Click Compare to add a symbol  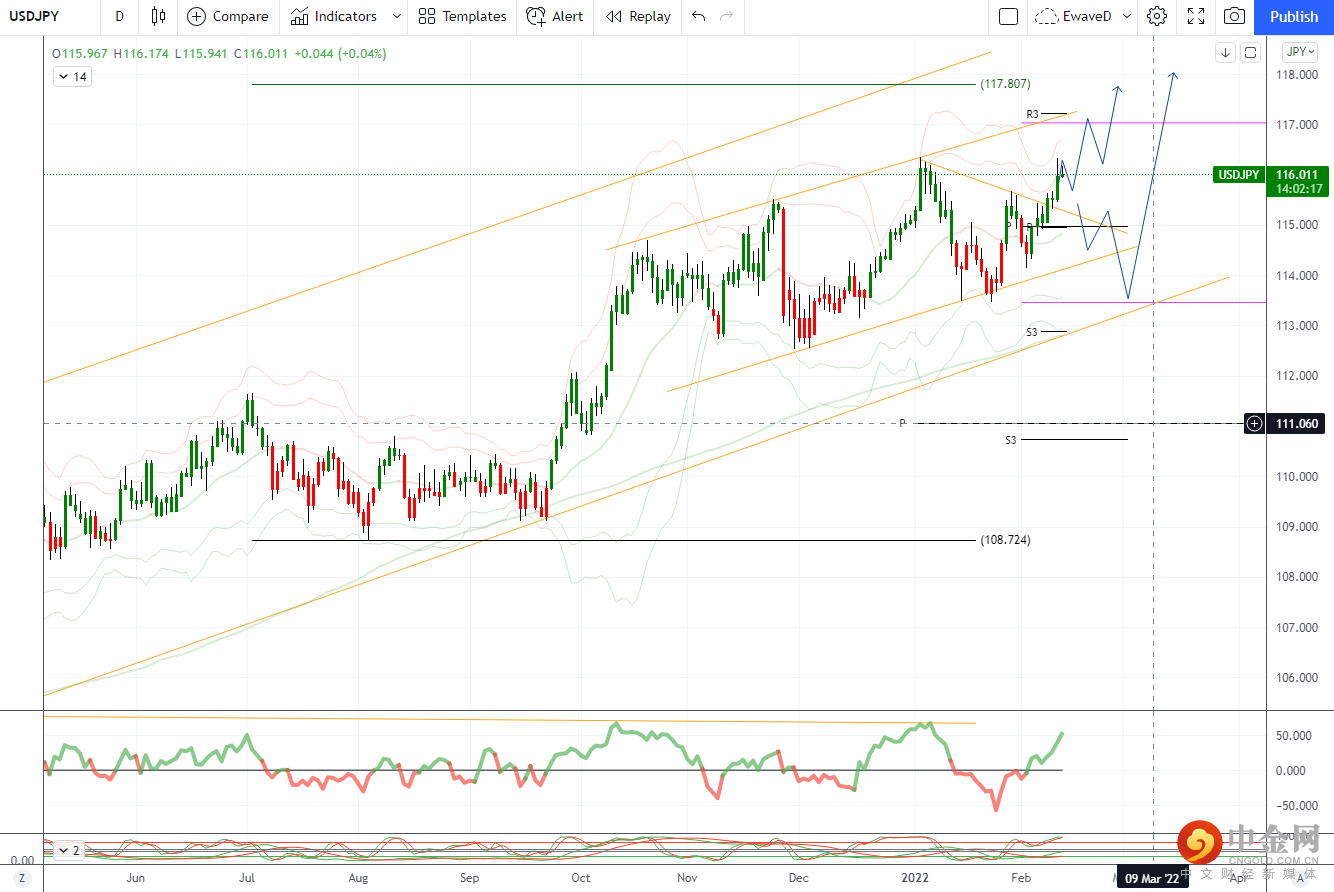coord(228,16)
